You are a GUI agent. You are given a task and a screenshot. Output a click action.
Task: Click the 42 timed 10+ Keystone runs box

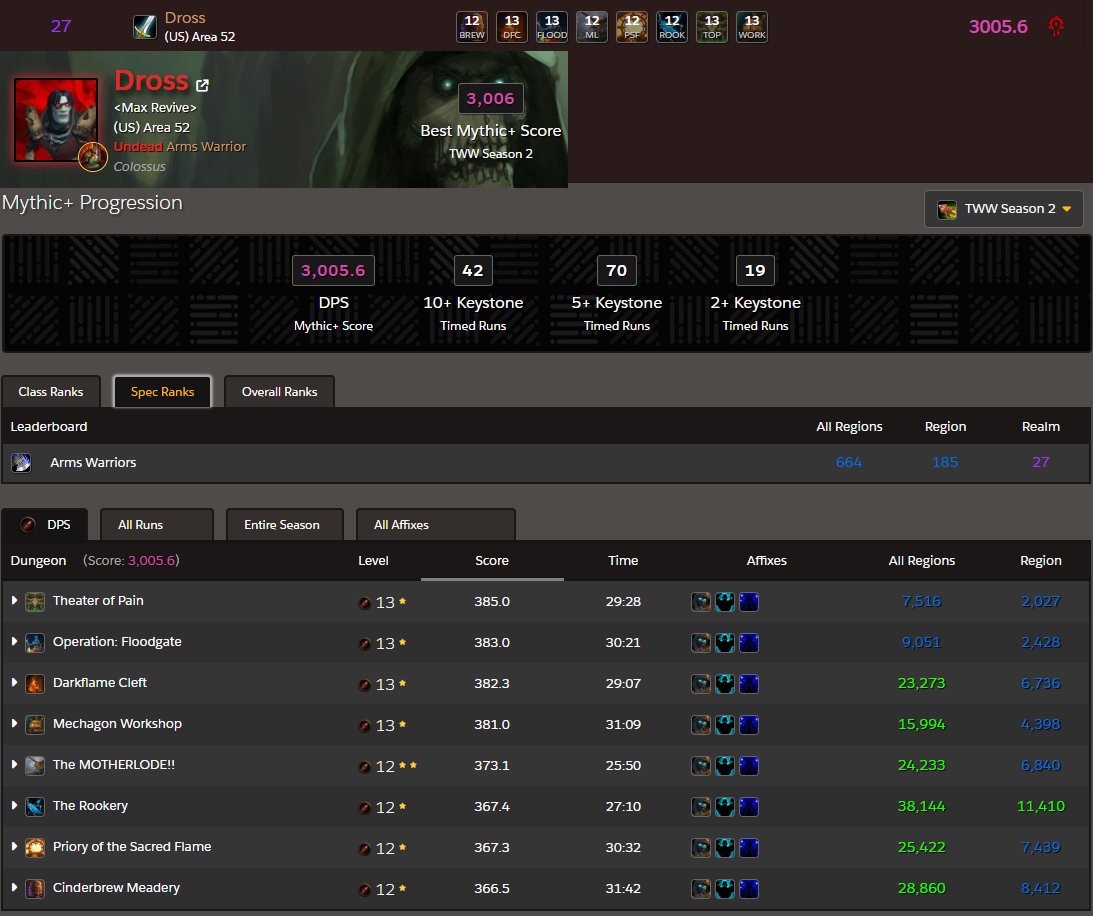pos(473,270)
